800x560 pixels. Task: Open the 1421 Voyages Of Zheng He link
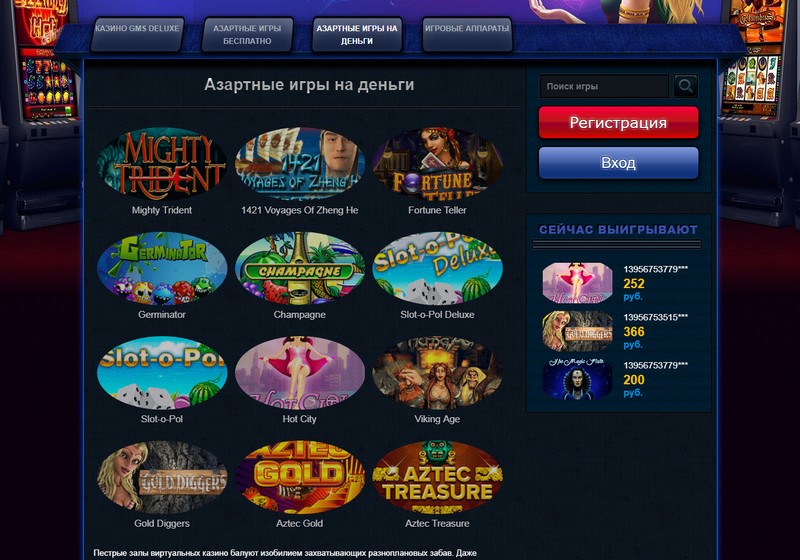pyautogui.click(x=299, y=210)
